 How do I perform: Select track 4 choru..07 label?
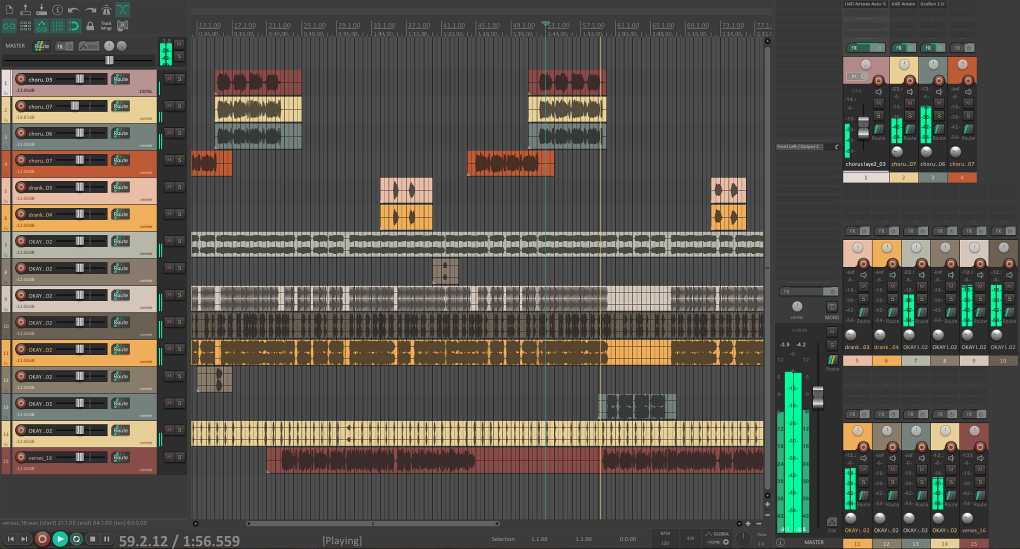(x=40, y=160)
